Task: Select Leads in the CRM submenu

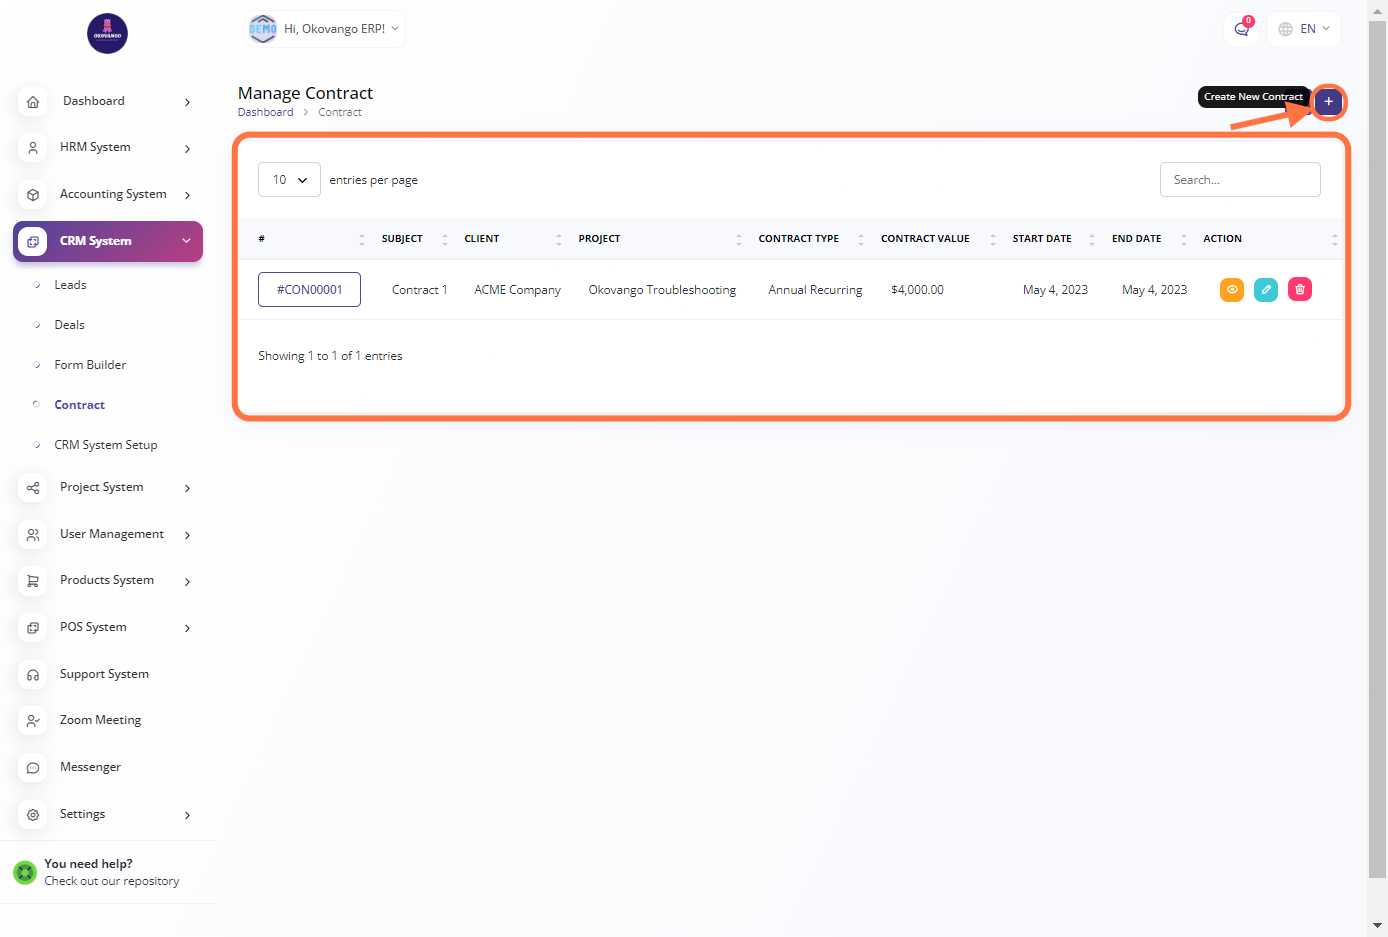Action: [70, 285]
